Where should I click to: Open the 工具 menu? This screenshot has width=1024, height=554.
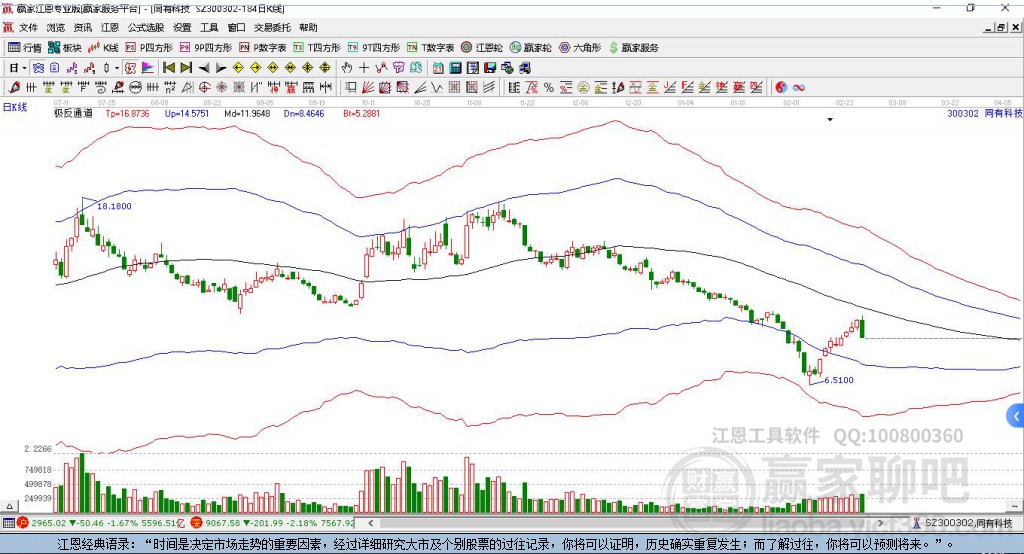click(x=209, y=27)
